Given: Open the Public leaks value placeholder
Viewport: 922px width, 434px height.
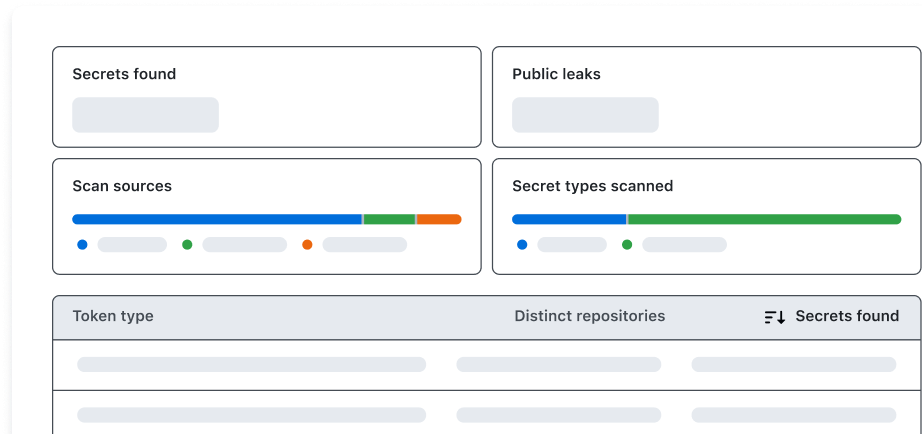Looking at the screenshot, I should click(585, 115).
